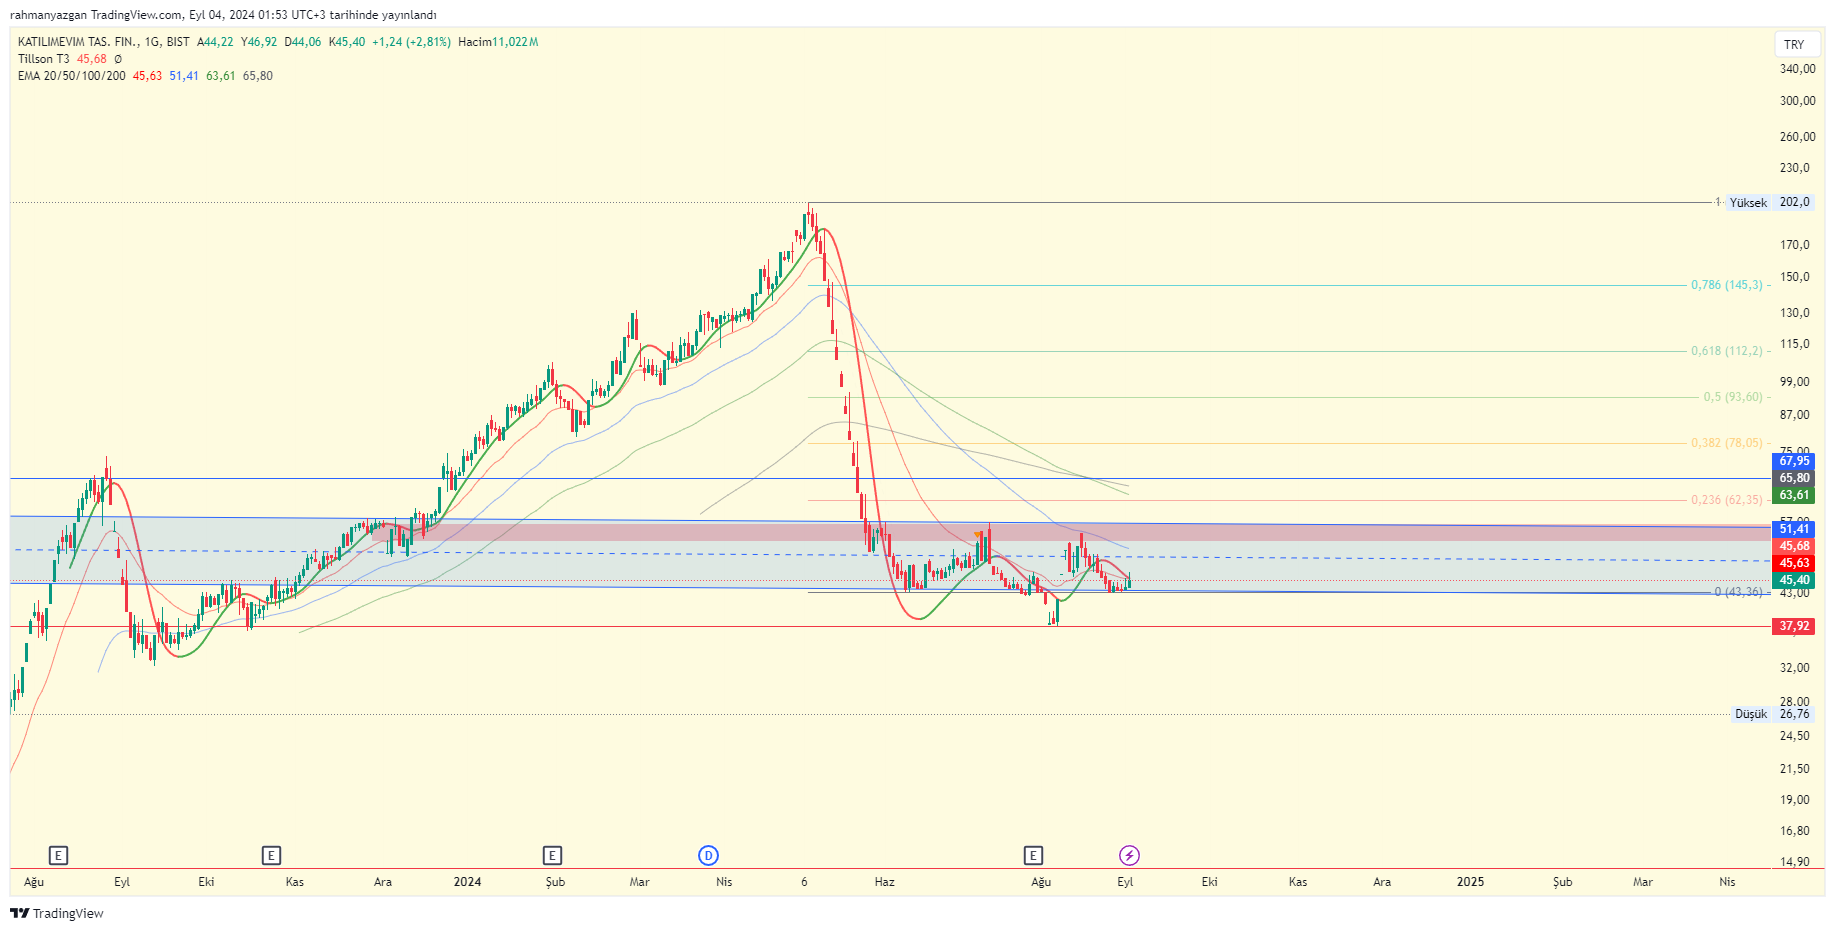This screenshot has width=1835, height=931.
Task: Click the blue 67,95 price axis label
Action: [x=1794, y=461]
